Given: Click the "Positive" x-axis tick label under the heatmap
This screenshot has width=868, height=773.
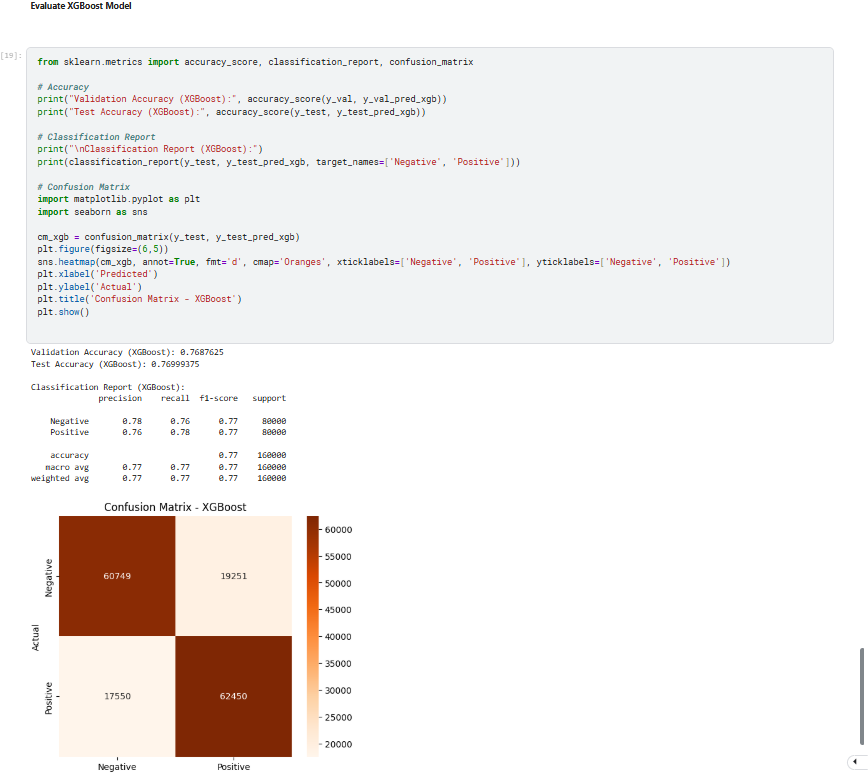Looking at the screenshot, I should (234, 767).
